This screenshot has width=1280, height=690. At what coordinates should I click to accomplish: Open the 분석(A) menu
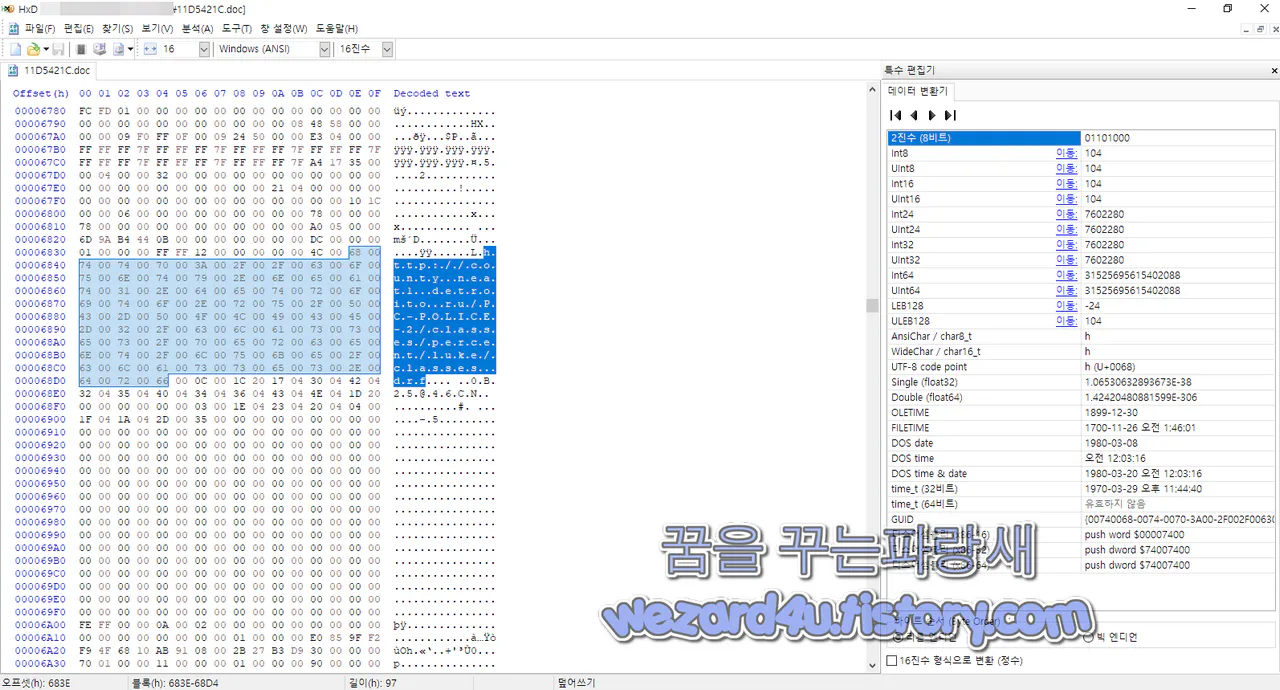(x=197, y=29)
